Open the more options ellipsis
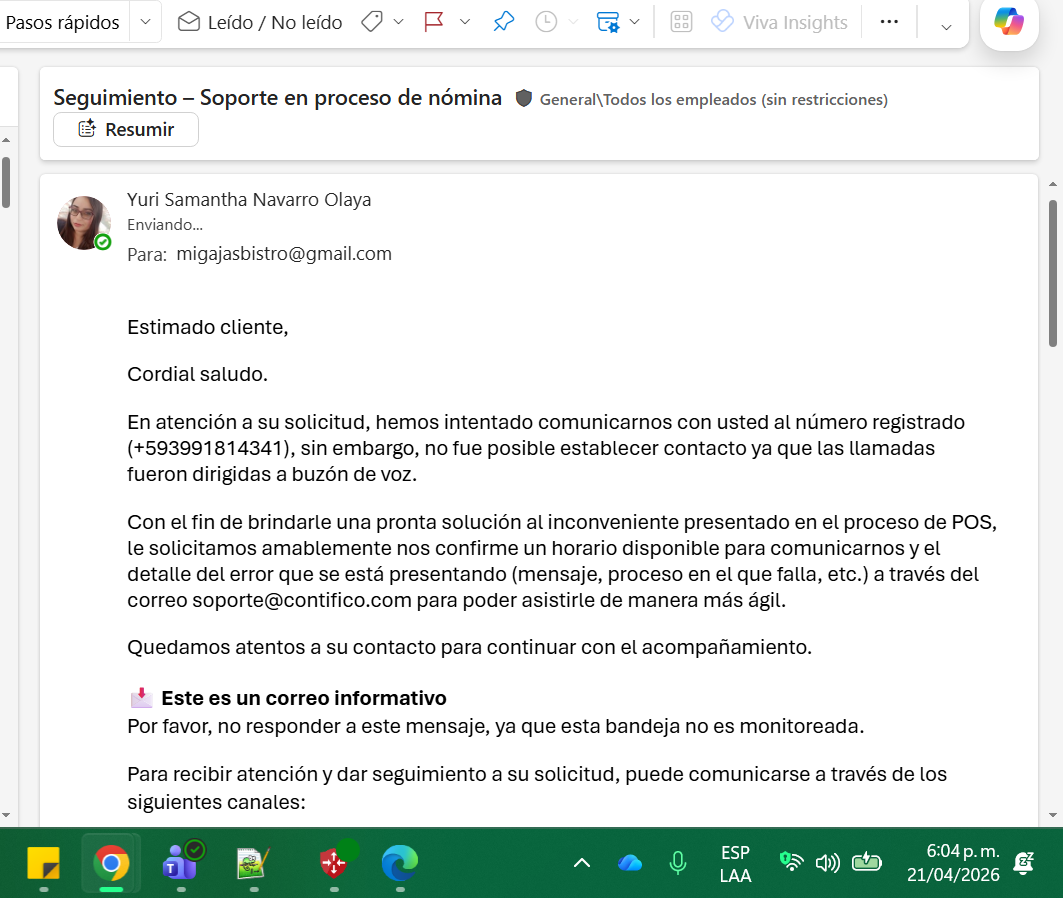The height and width of the screenshot is (898, 1063). coord(889,22)
